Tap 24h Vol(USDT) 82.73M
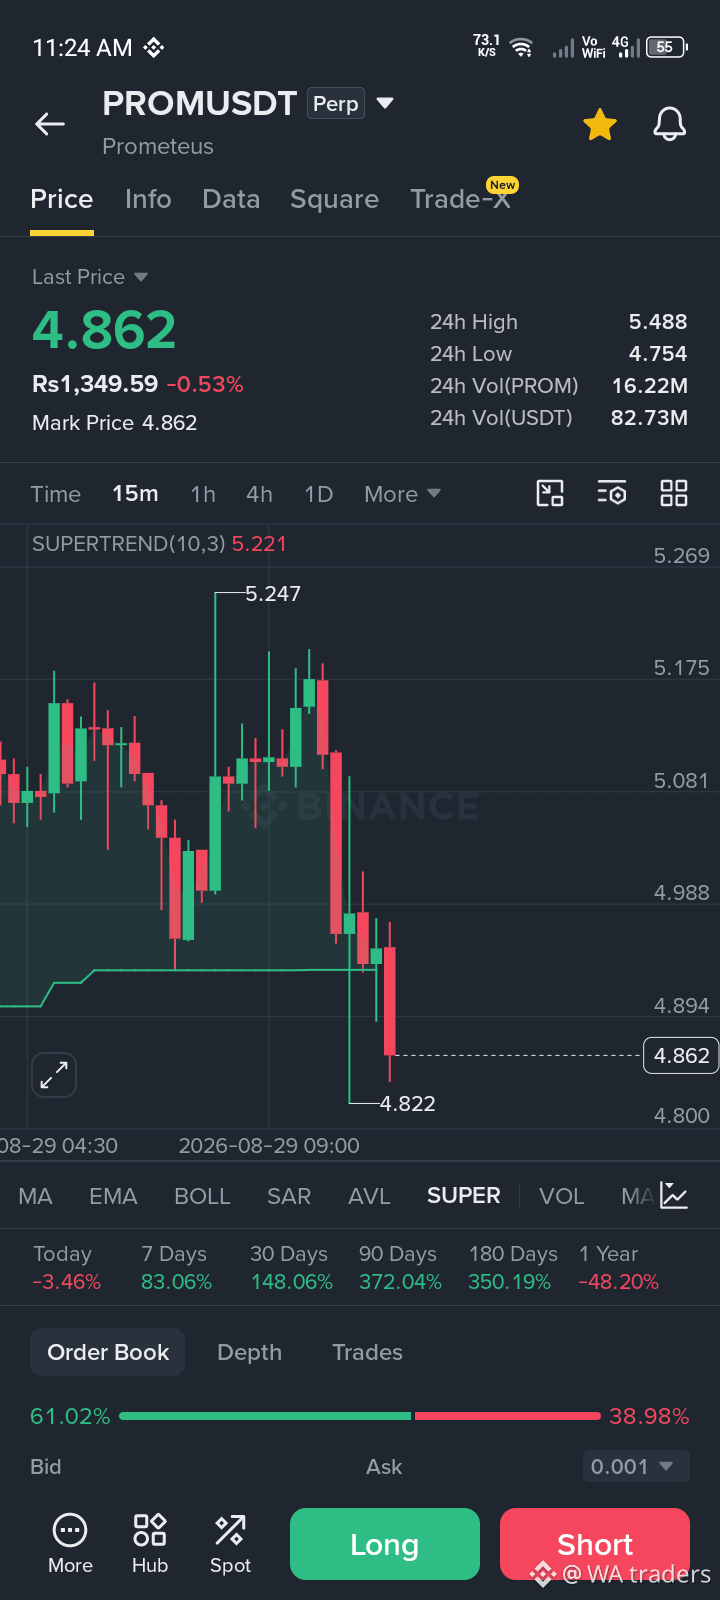The height and width of the screenshot is (1600, 720). (x=649, y=418)
